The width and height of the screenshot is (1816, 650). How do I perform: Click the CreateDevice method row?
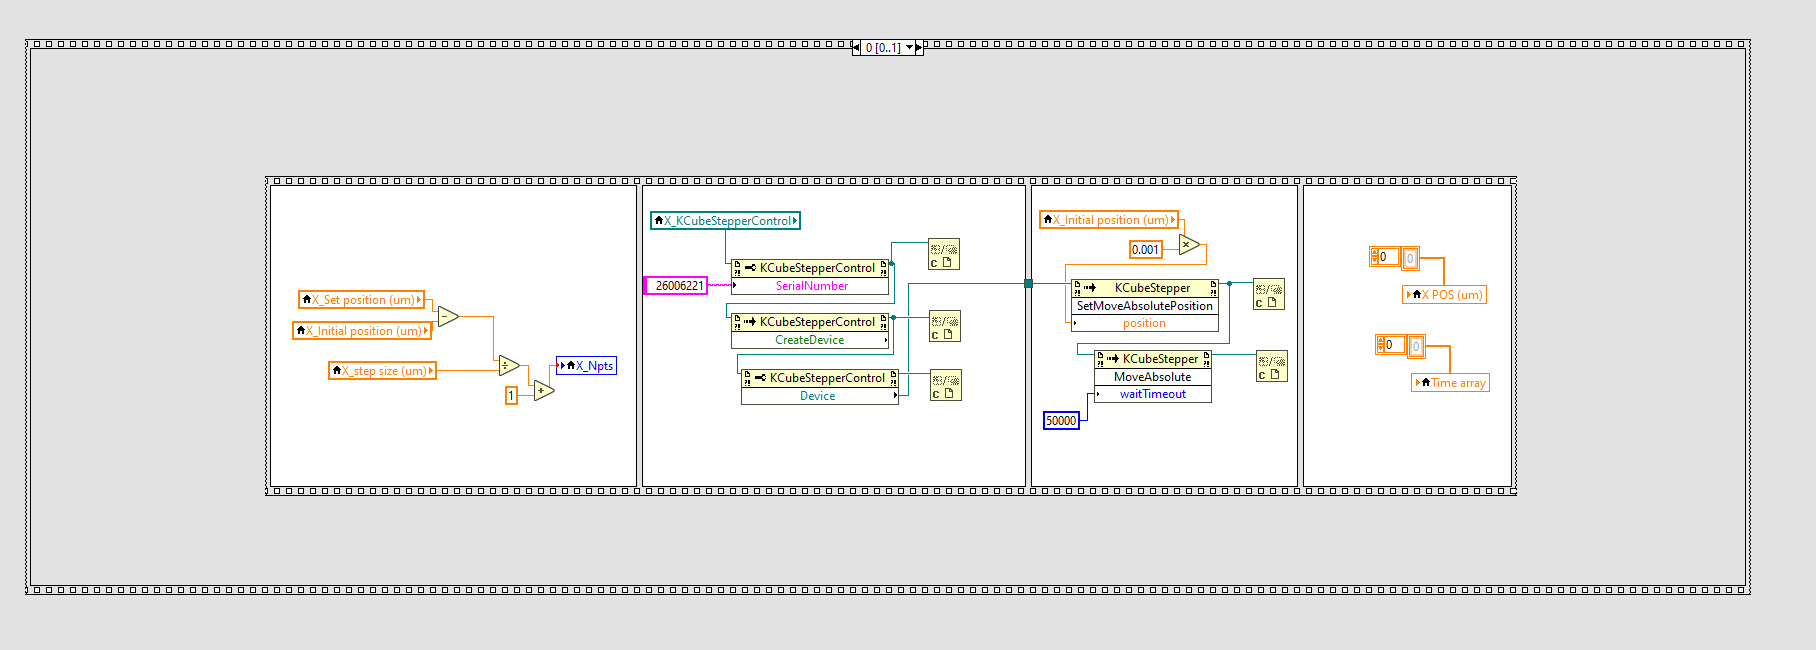tap(810, 340)
